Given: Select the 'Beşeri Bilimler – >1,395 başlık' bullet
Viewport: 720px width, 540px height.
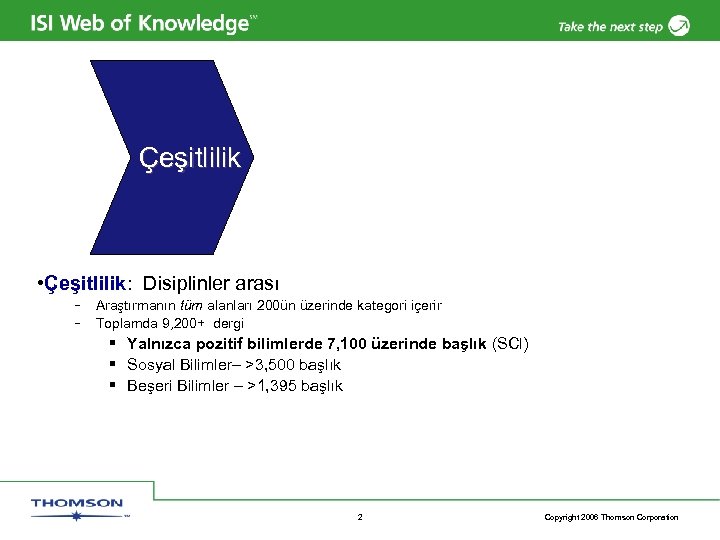Looking at the screenshot, I should (235, 386).
